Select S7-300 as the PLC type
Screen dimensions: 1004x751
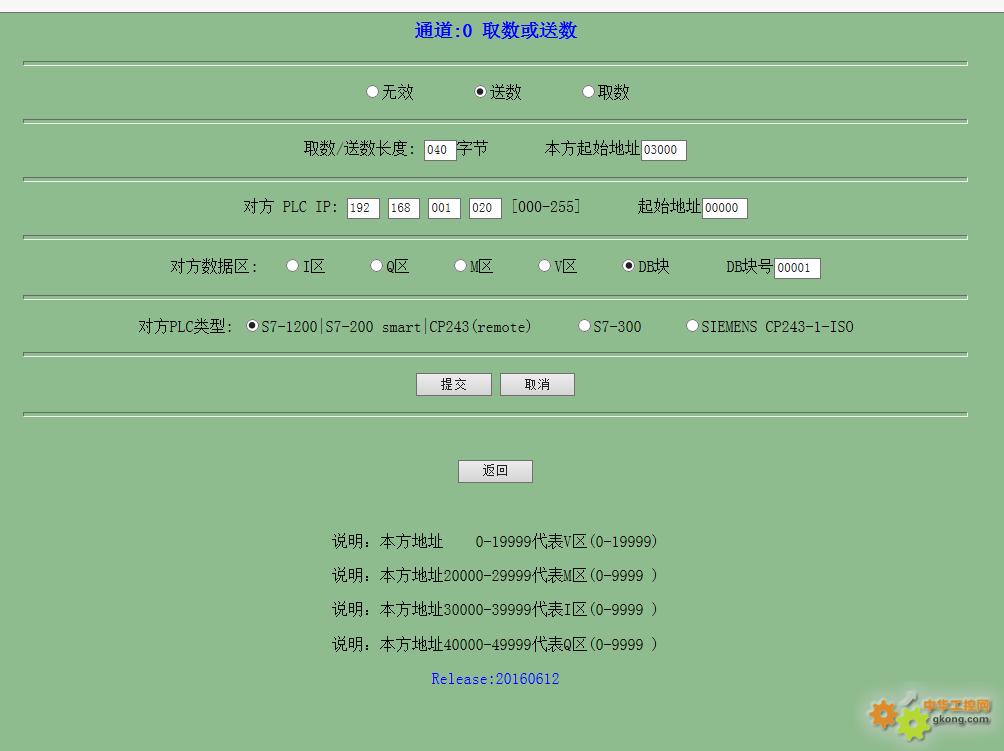point(584,326)
